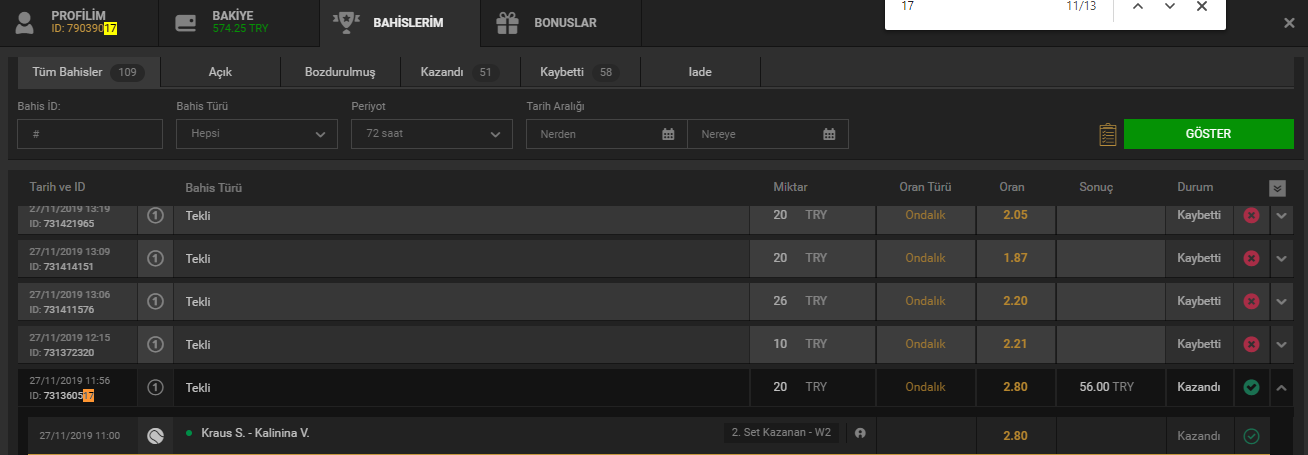The width and height of the screenshot is (1308, 455).
Task: Click the Bahis ID input field
Action: pyautogui.click(x=90, y=134)
